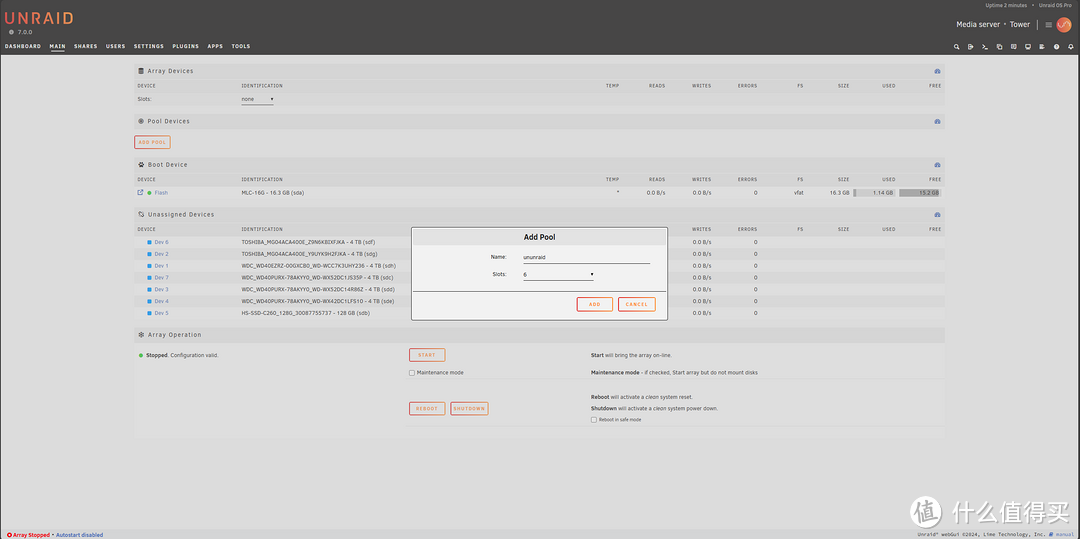Click the UNRAID logo
The height and width of the screenshot is (539, 1080).
(39, 19)
